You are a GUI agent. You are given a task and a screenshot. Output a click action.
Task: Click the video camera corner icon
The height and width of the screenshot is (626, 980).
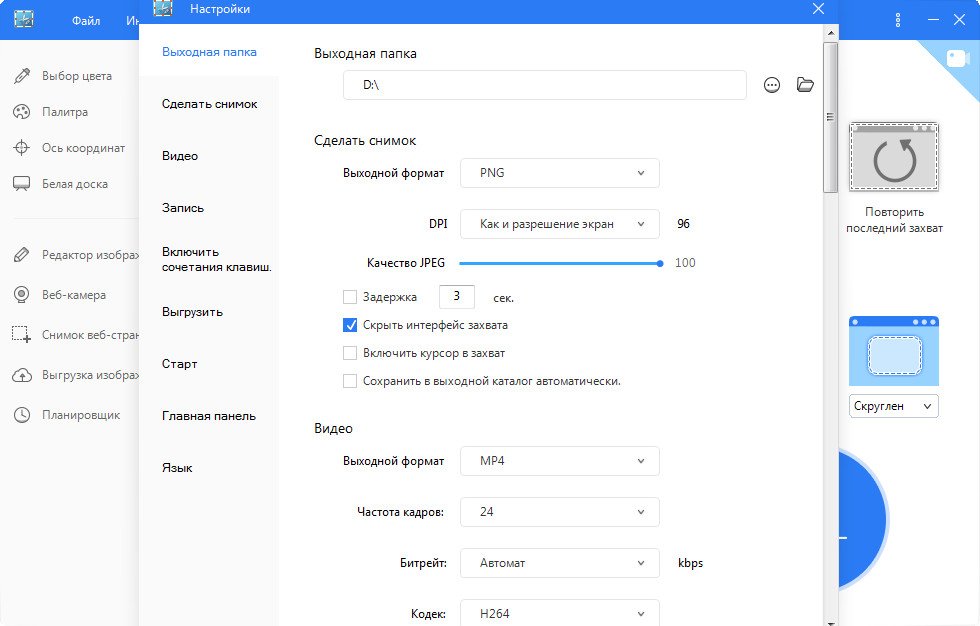pyautogui.click(x=957, y=58)
